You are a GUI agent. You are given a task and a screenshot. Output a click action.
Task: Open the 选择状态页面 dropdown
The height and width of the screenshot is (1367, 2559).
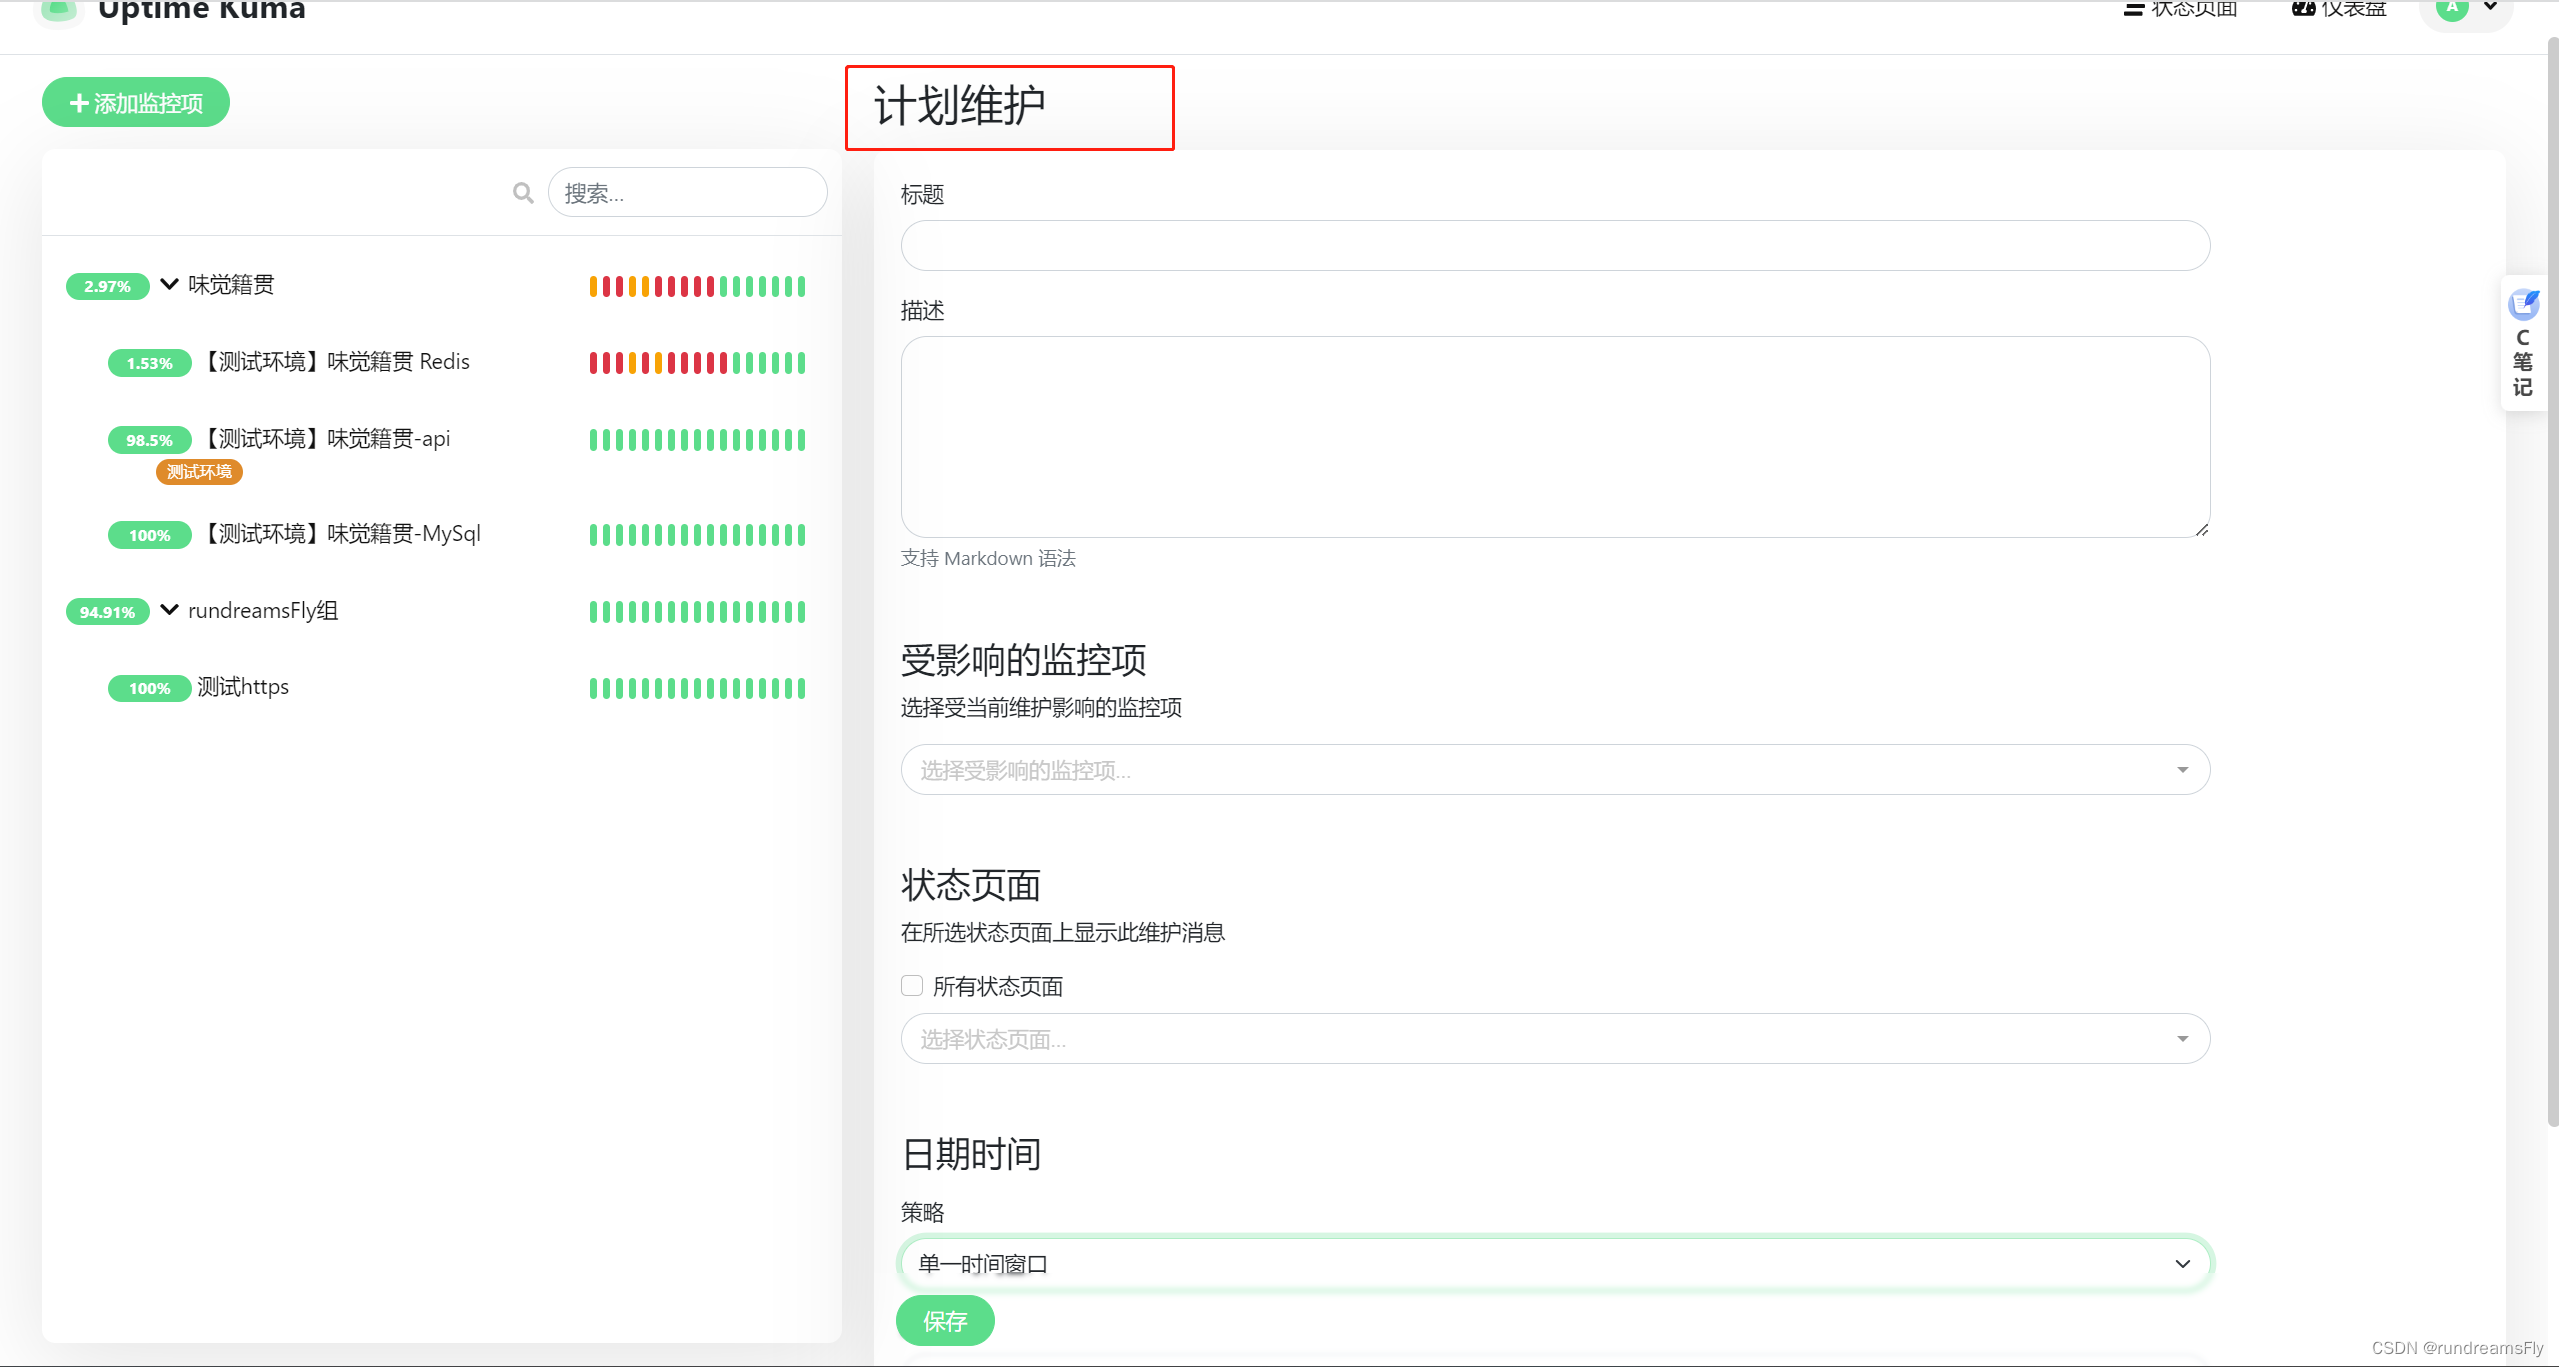click(x=1555, y=1039)
